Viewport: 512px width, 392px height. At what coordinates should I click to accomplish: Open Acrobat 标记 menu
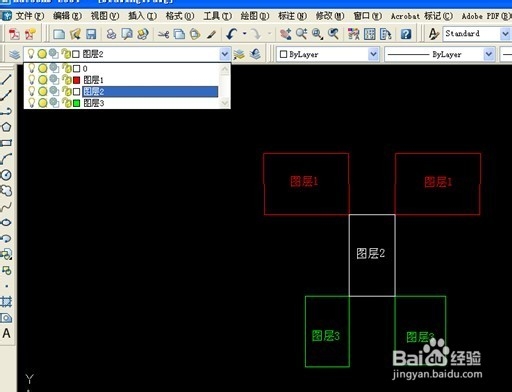click(x=422, y=16)
